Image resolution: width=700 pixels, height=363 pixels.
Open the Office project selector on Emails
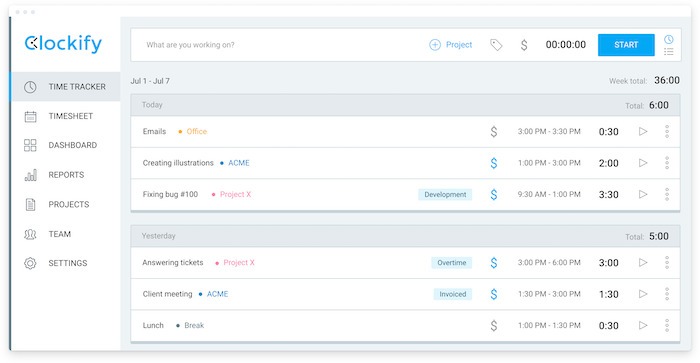(193, 131)
